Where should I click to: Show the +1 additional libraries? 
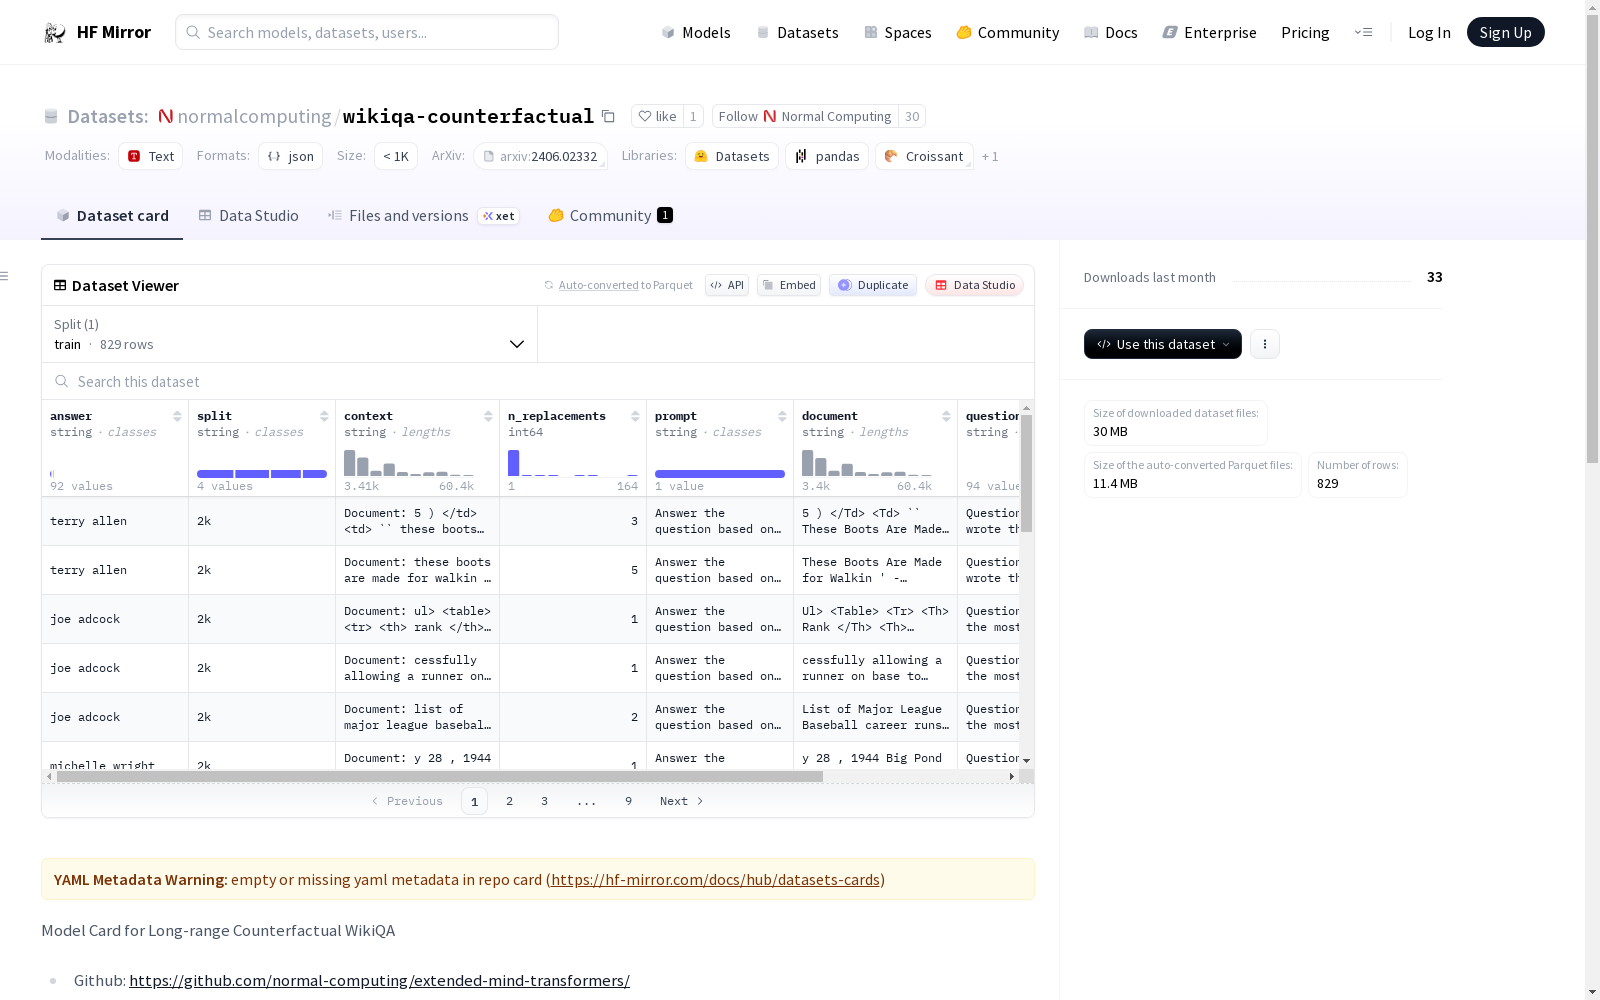point(990,156)
